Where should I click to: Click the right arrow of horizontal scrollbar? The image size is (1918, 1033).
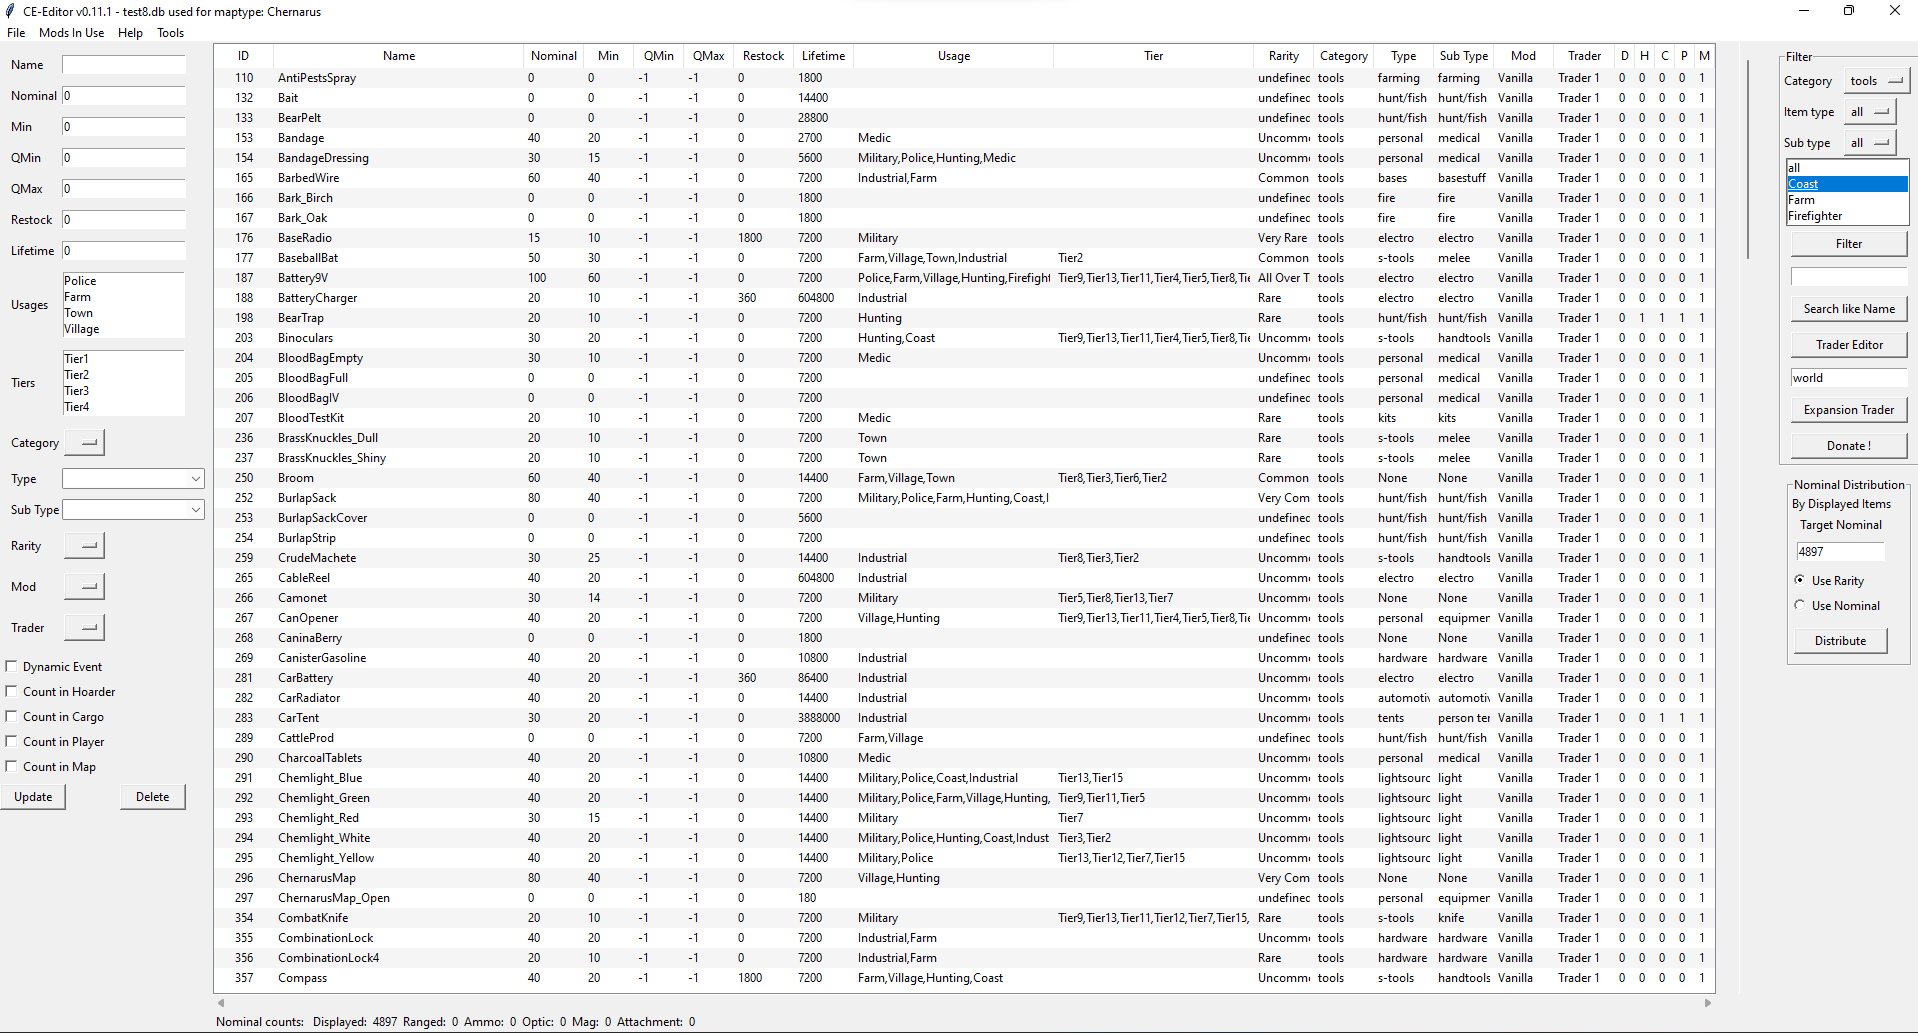click(x=1708, y=1003)
